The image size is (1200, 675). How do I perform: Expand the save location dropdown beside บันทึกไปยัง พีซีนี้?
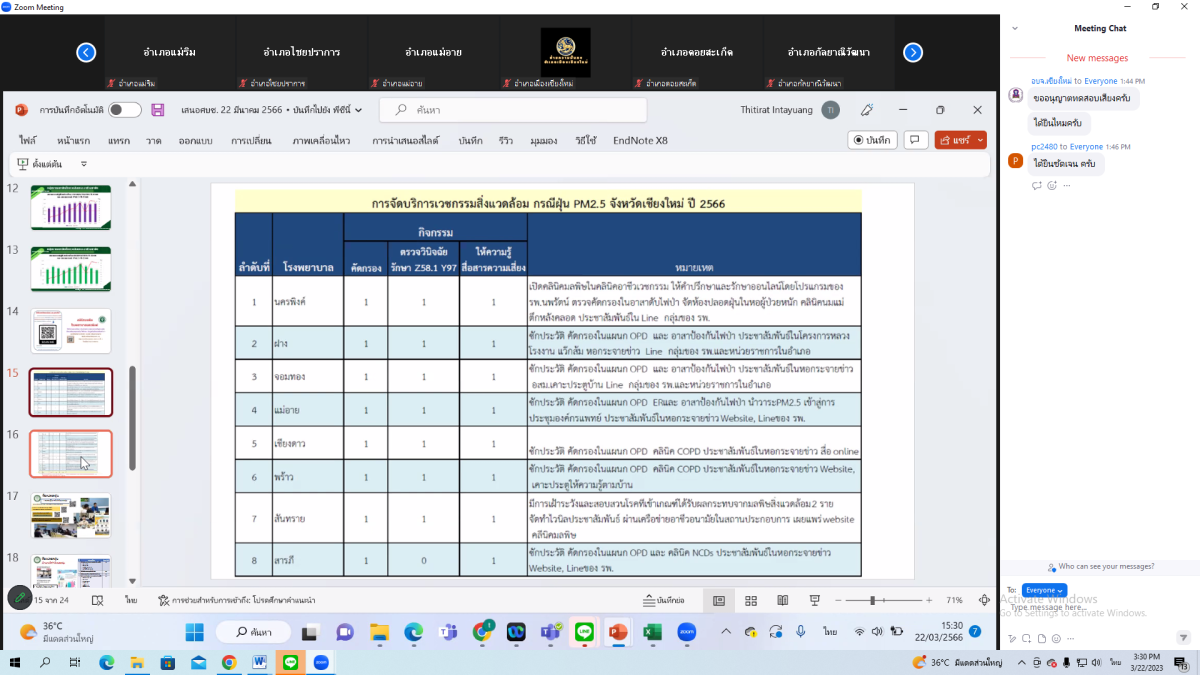click(359, 110)
